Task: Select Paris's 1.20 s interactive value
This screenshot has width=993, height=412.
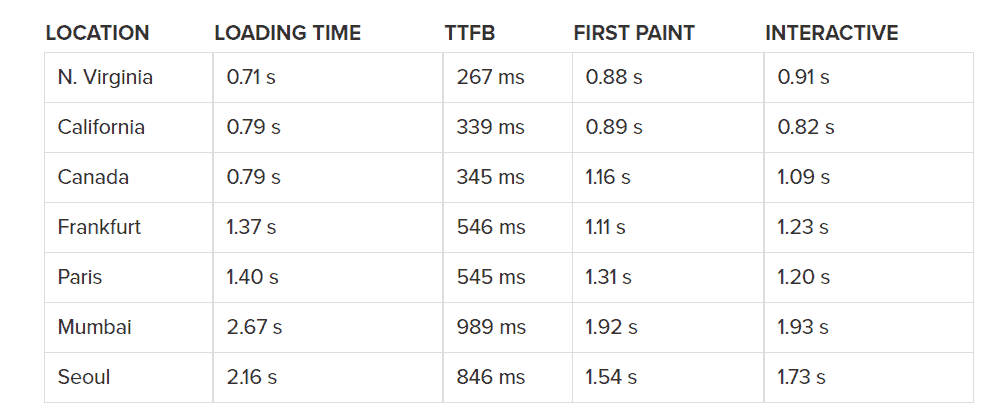Action: click(803, 277)
